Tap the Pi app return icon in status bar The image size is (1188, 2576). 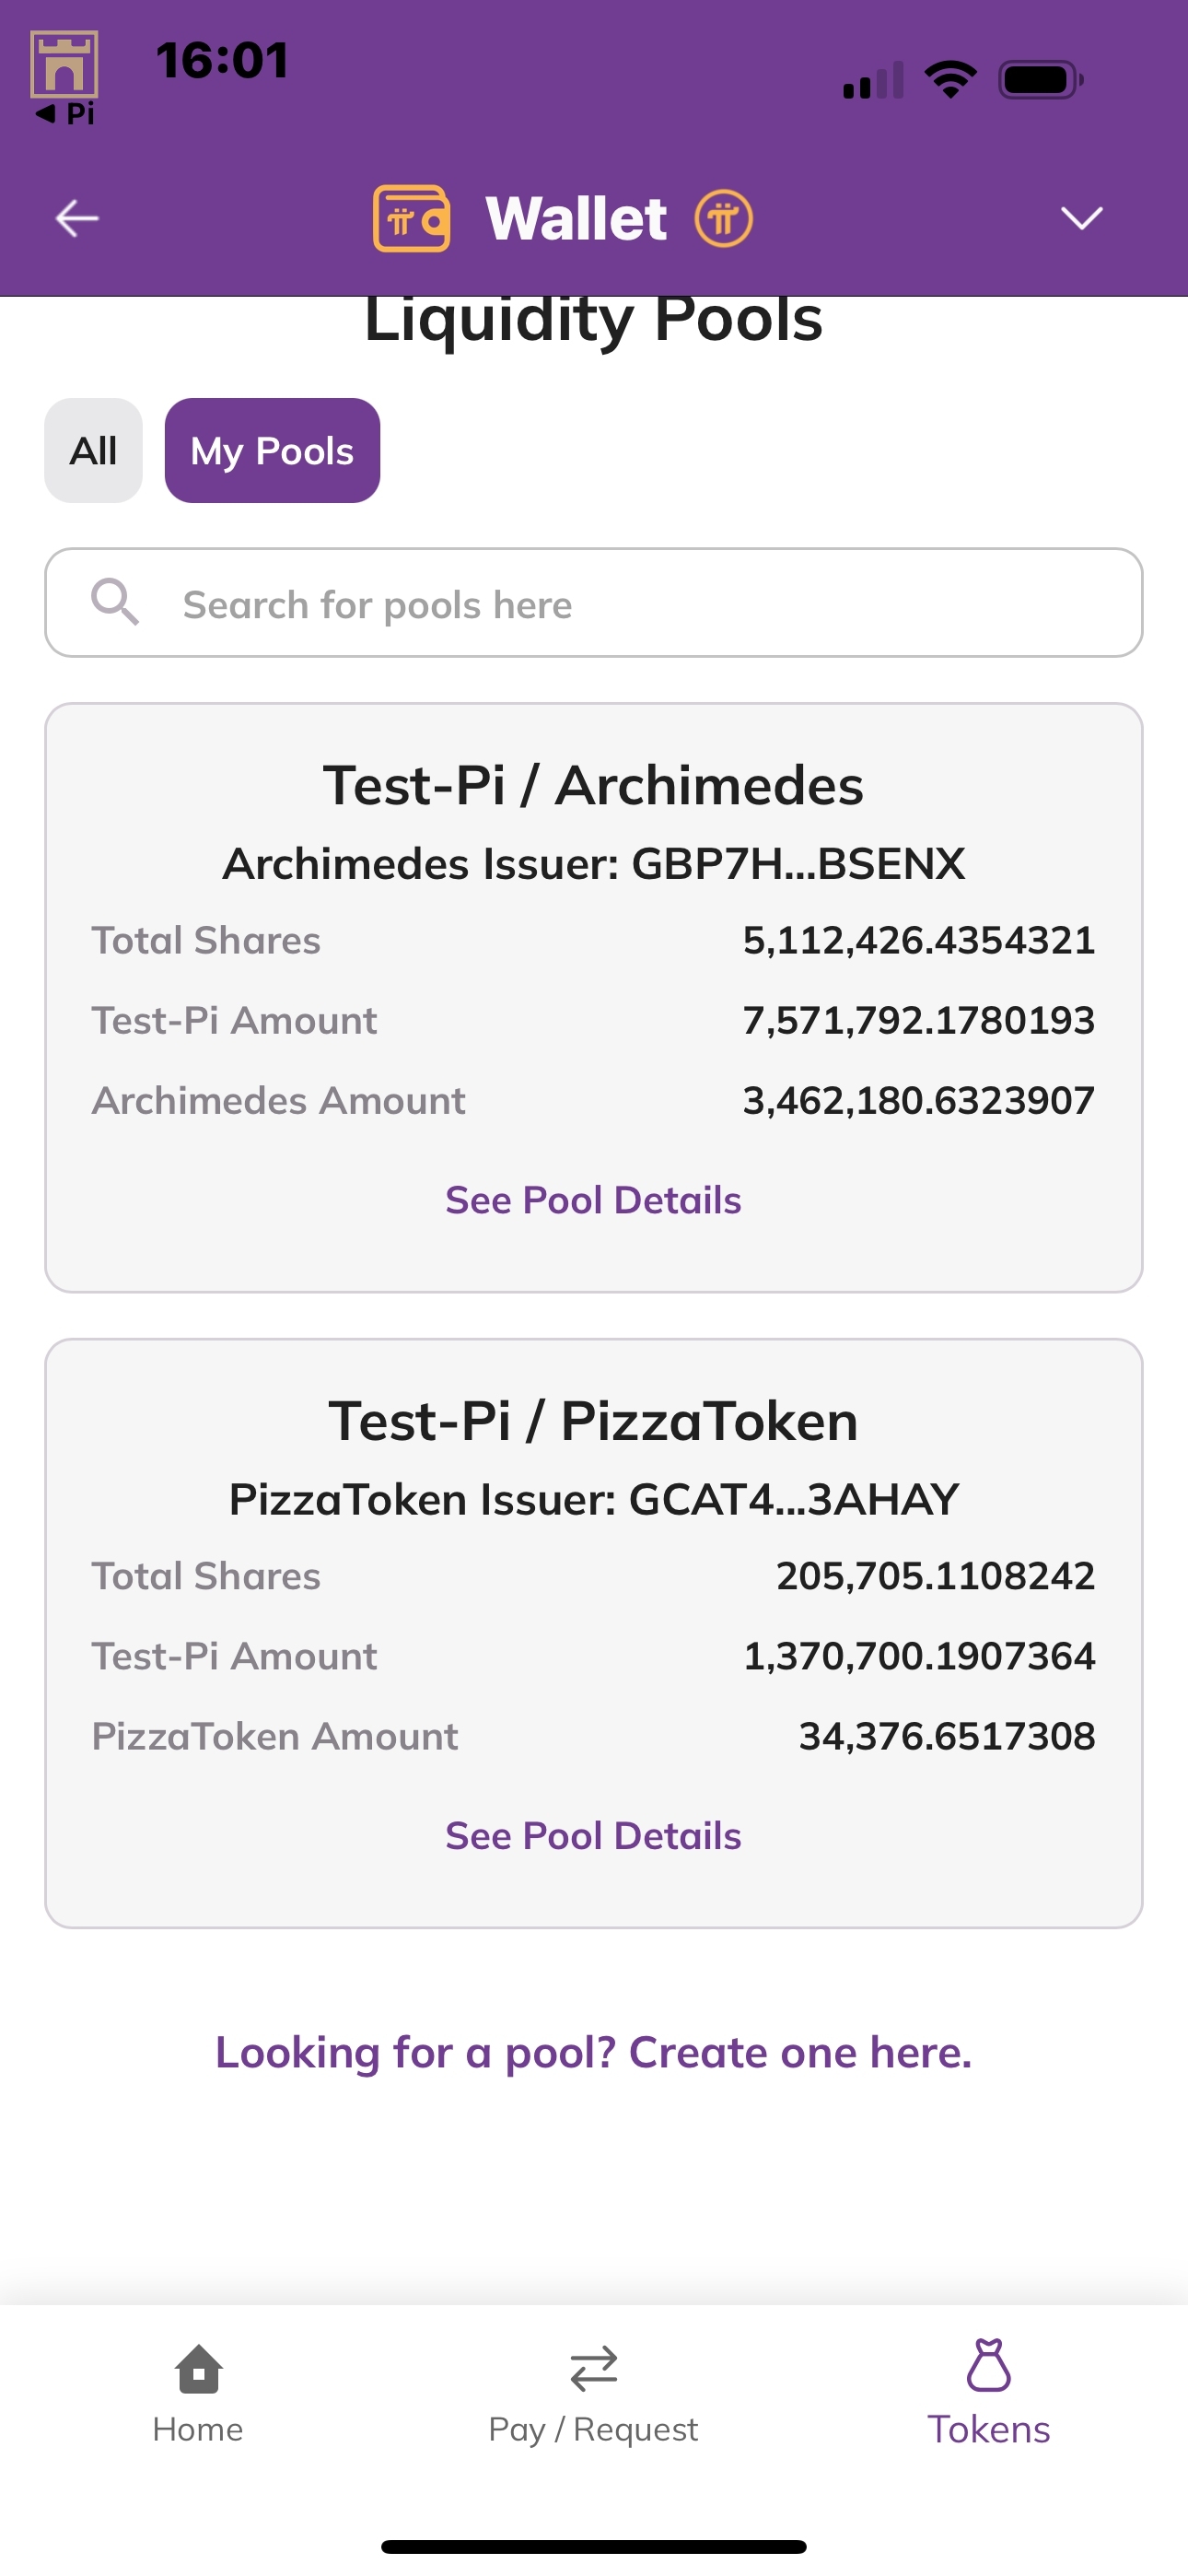tap(64, 78)
